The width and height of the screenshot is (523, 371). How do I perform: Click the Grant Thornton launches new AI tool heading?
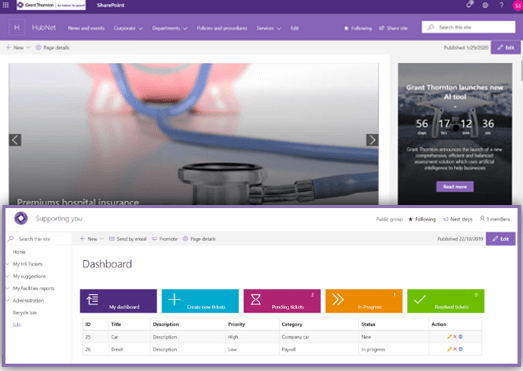tap(455, 92)
